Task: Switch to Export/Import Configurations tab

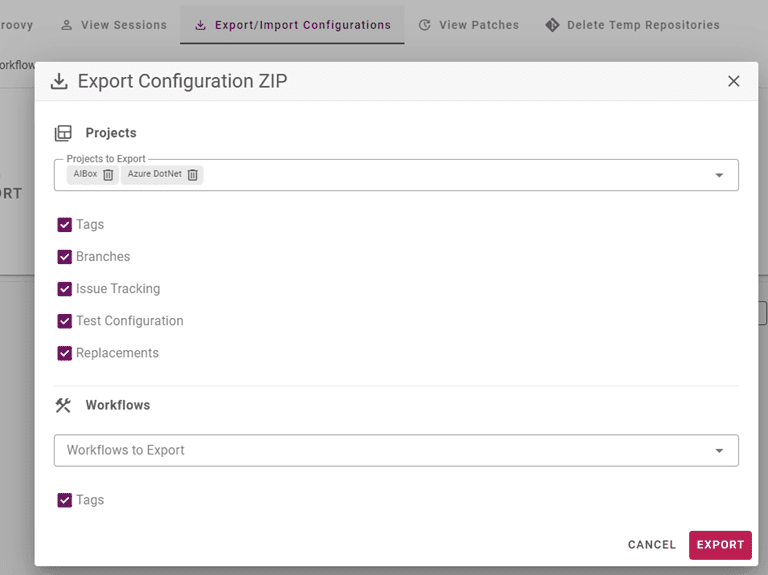Action: (x=292, y=25)
